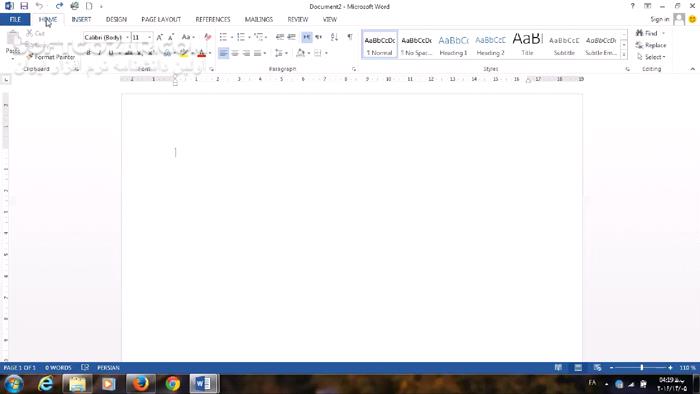Expand the Styles gallery more arrow
The width and height of the screenshot is (700, 394).
[x=624, y=55]
